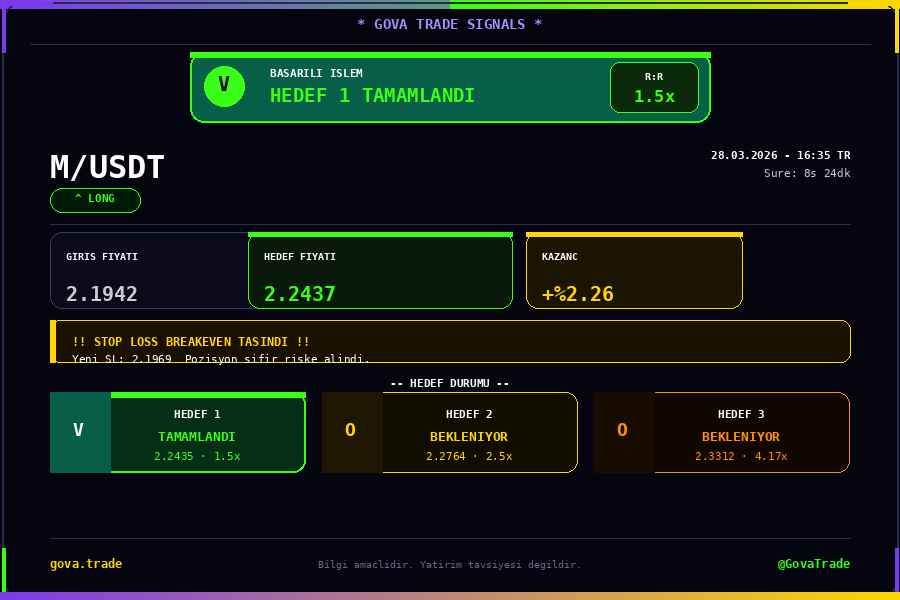Image resolution: width=900 pixels, height=600 pixels.
Task: Click the Yeni SL: 2.1969 line
Action: tap(221, 358)
